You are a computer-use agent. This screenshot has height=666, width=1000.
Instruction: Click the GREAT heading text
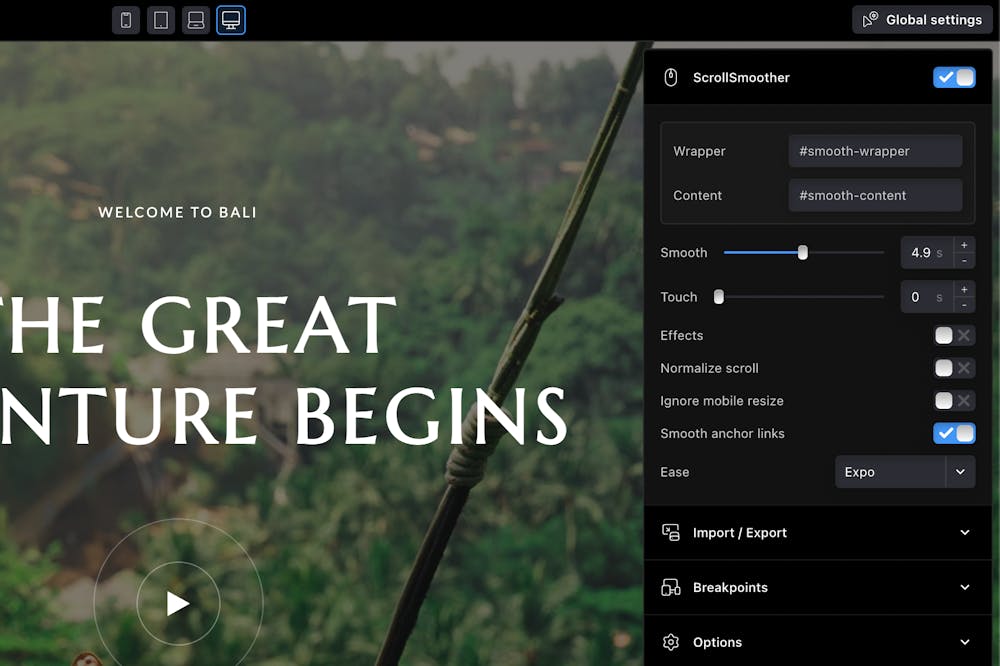[268, 325]
